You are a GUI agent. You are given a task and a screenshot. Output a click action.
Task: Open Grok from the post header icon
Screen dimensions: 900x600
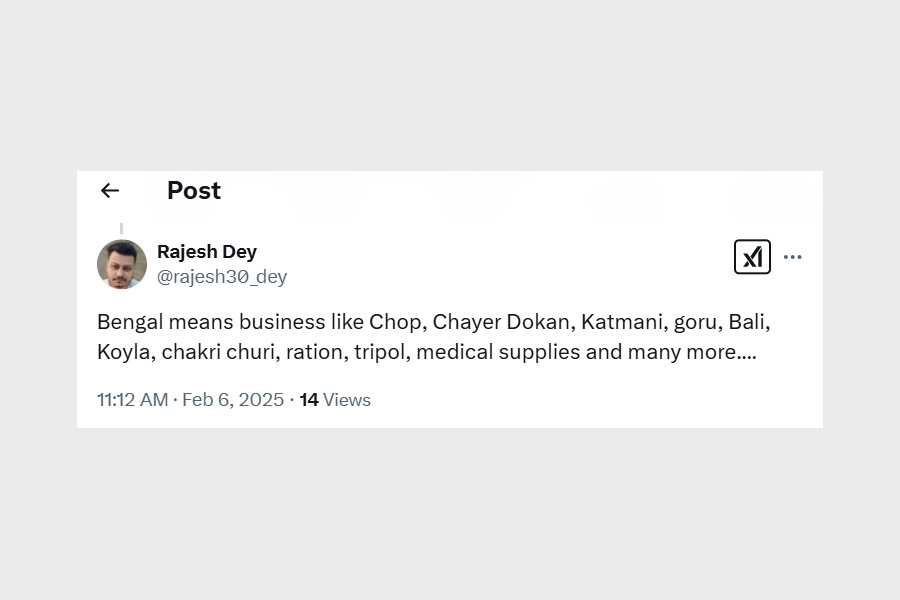pos(752,257)
